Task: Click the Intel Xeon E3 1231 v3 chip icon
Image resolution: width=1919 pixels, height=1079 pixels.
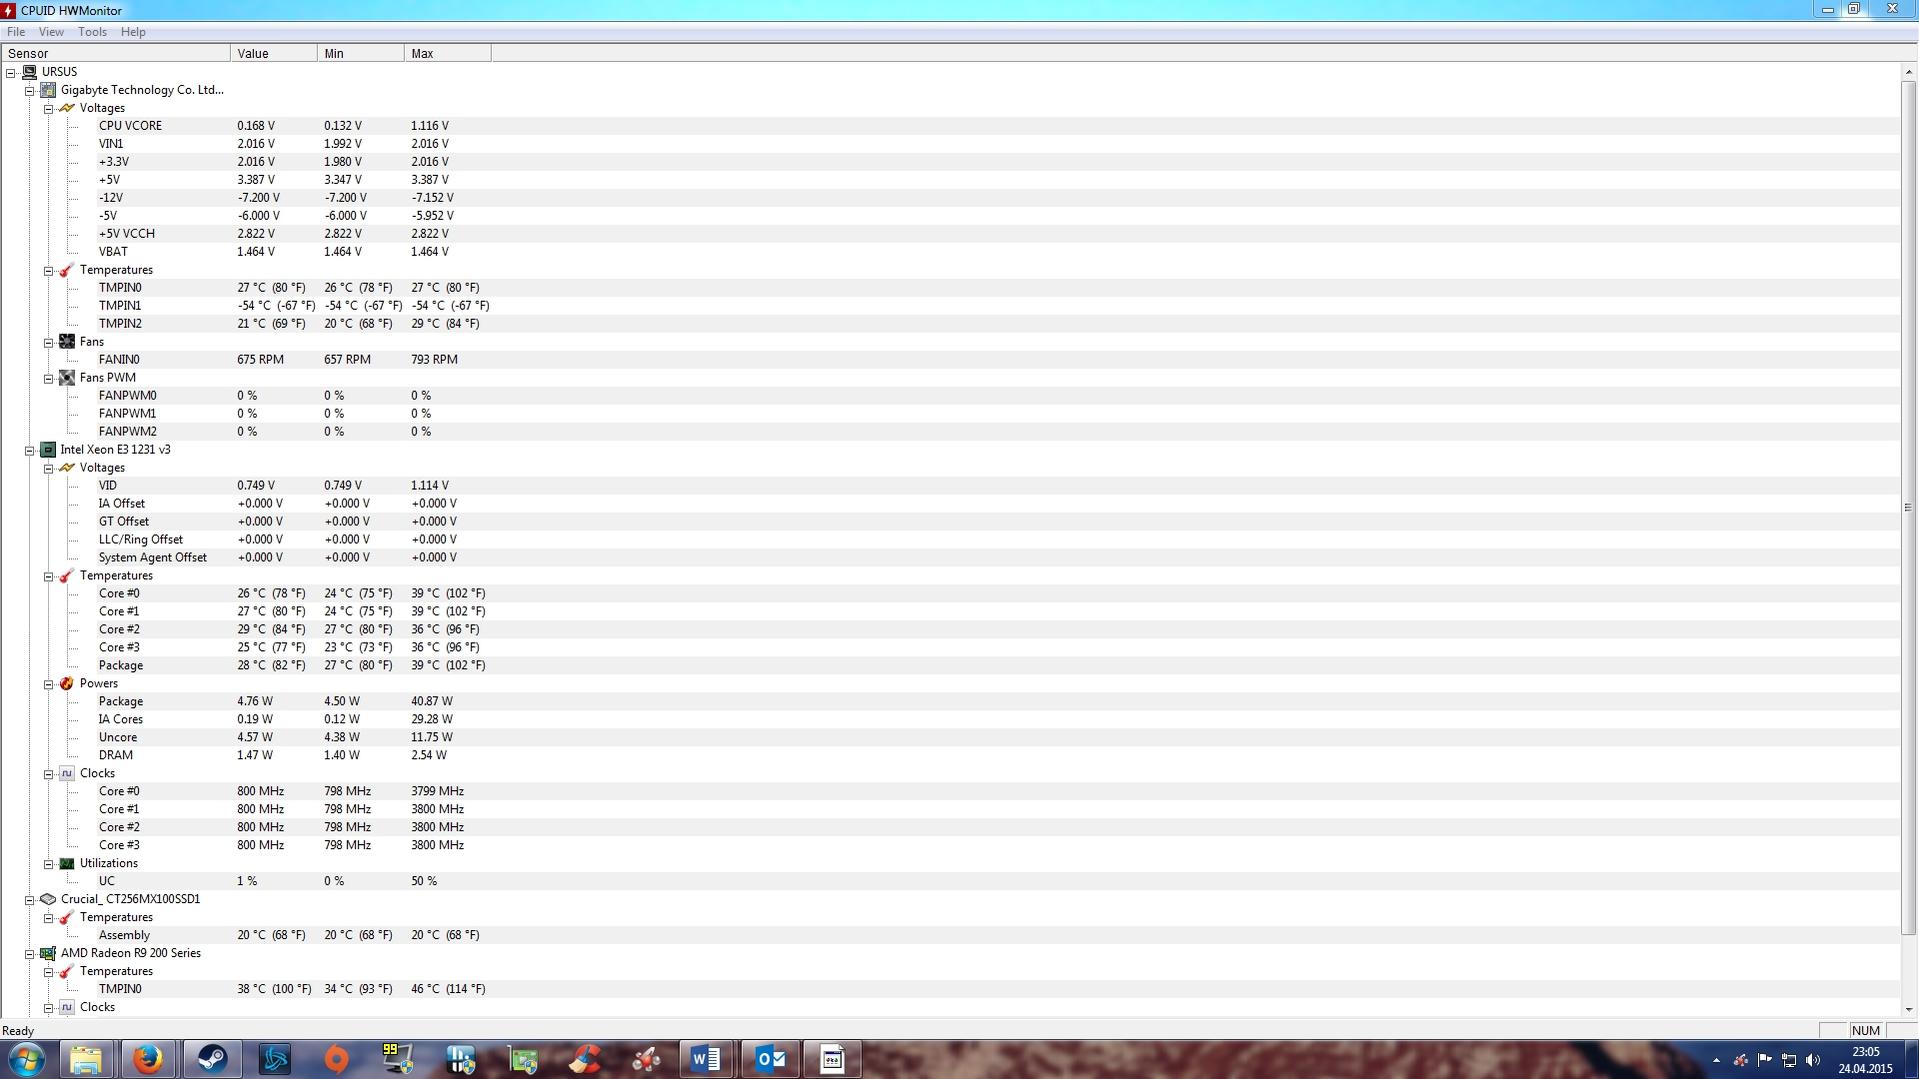Action: (x=48, y=450)
